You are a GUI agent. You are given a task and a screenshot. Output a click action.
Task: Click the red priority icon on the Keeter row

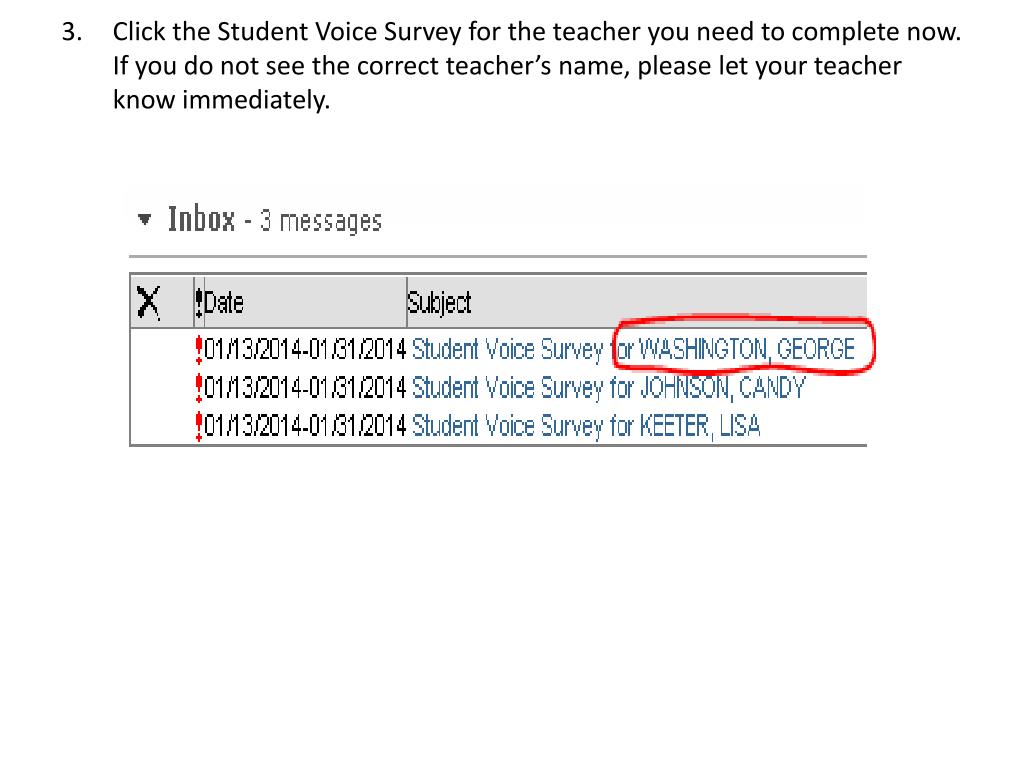(x=199, y=425)
